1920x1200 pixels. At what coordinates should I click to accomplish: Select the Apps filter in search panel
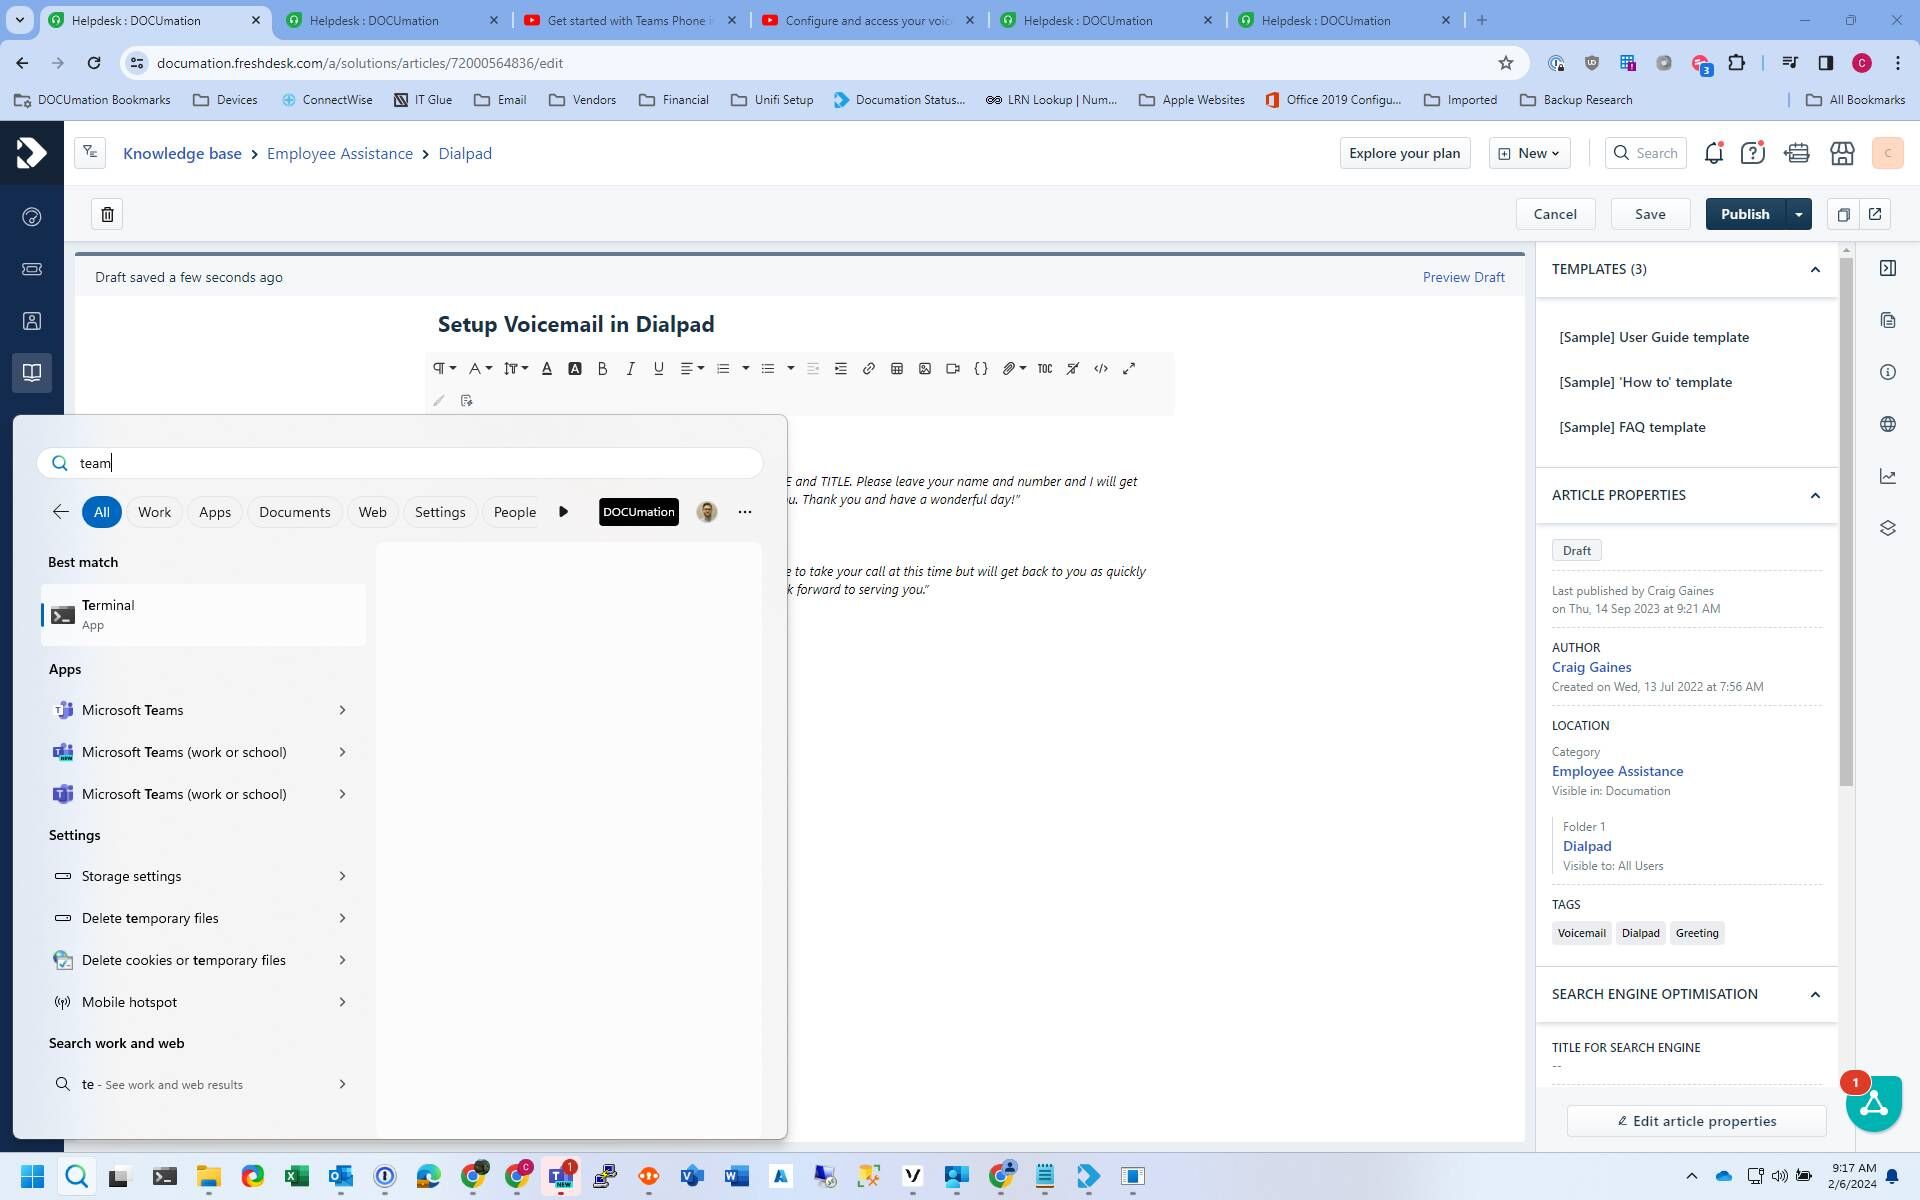click(214, 512)
